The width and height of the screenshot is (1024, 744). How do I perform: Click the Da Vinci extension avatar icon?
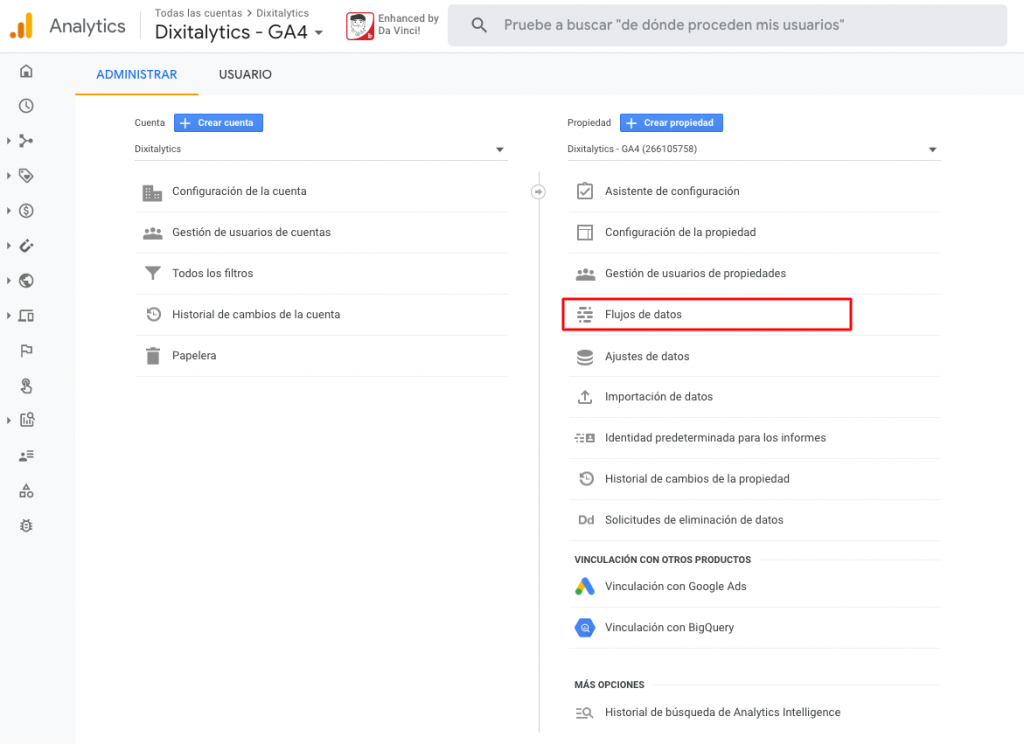360,26
